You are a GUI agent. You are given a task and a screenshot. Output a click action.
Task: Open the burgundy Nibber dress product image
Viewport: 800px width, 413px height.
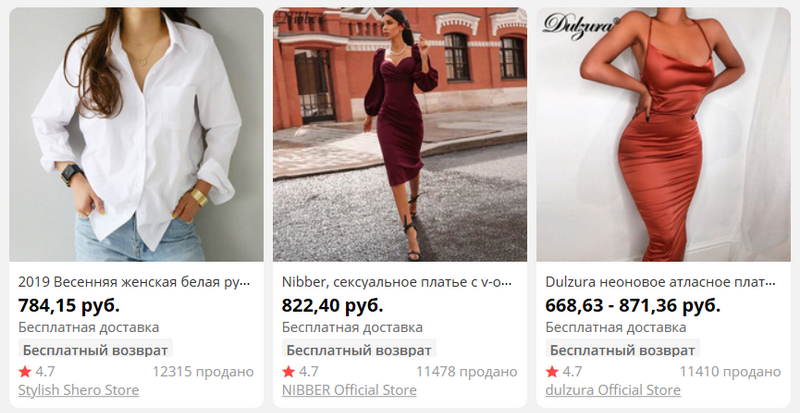(x=400, y=134)
